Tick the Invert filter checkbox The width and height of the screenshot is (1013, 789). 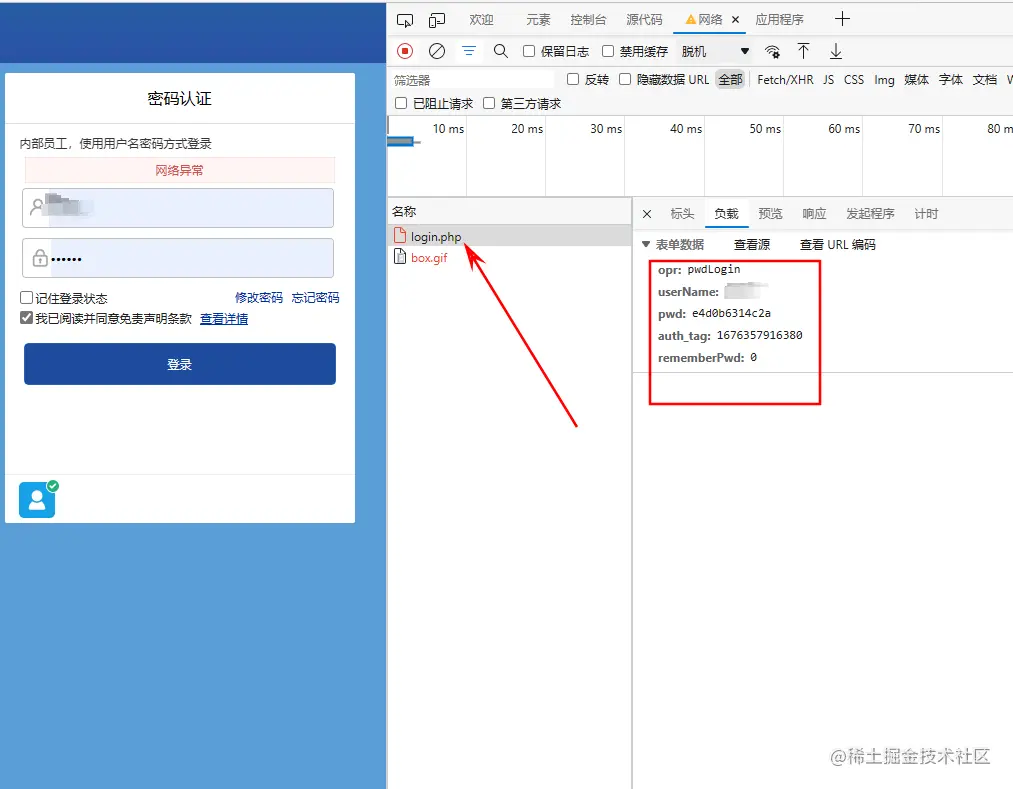(572, 79)
